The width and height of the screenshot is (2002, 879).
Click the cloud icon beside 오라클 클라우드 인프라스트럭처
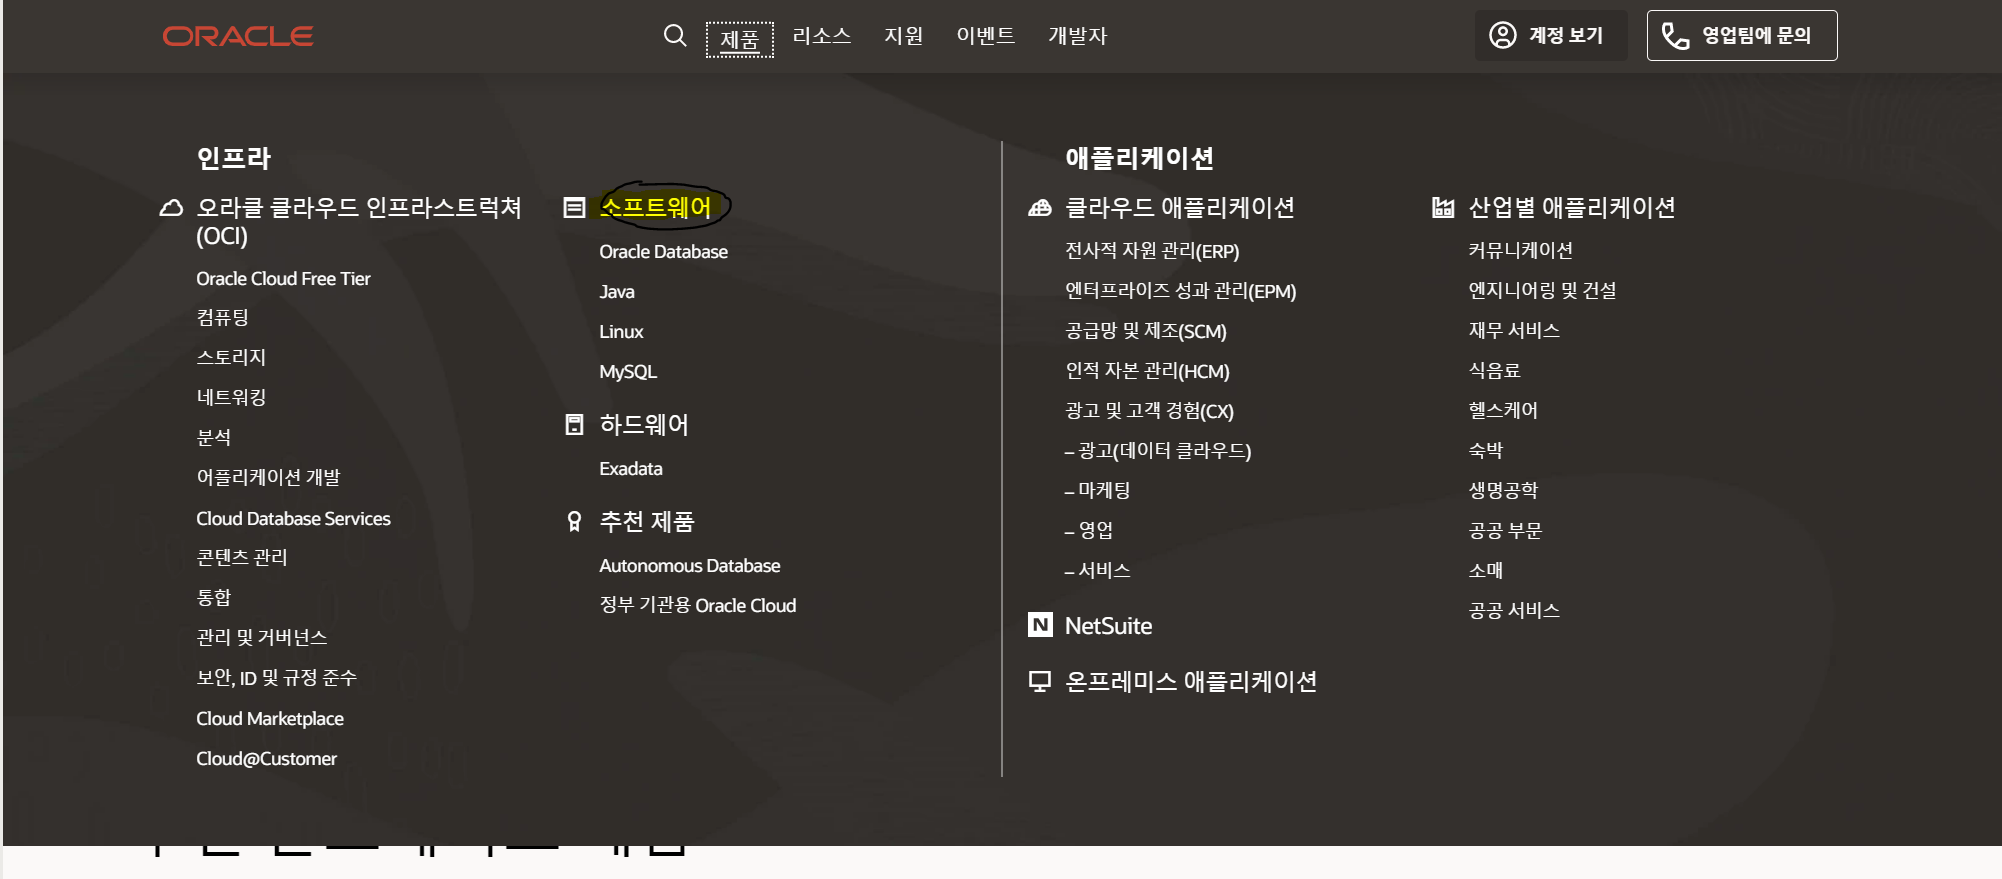point(171,208)
